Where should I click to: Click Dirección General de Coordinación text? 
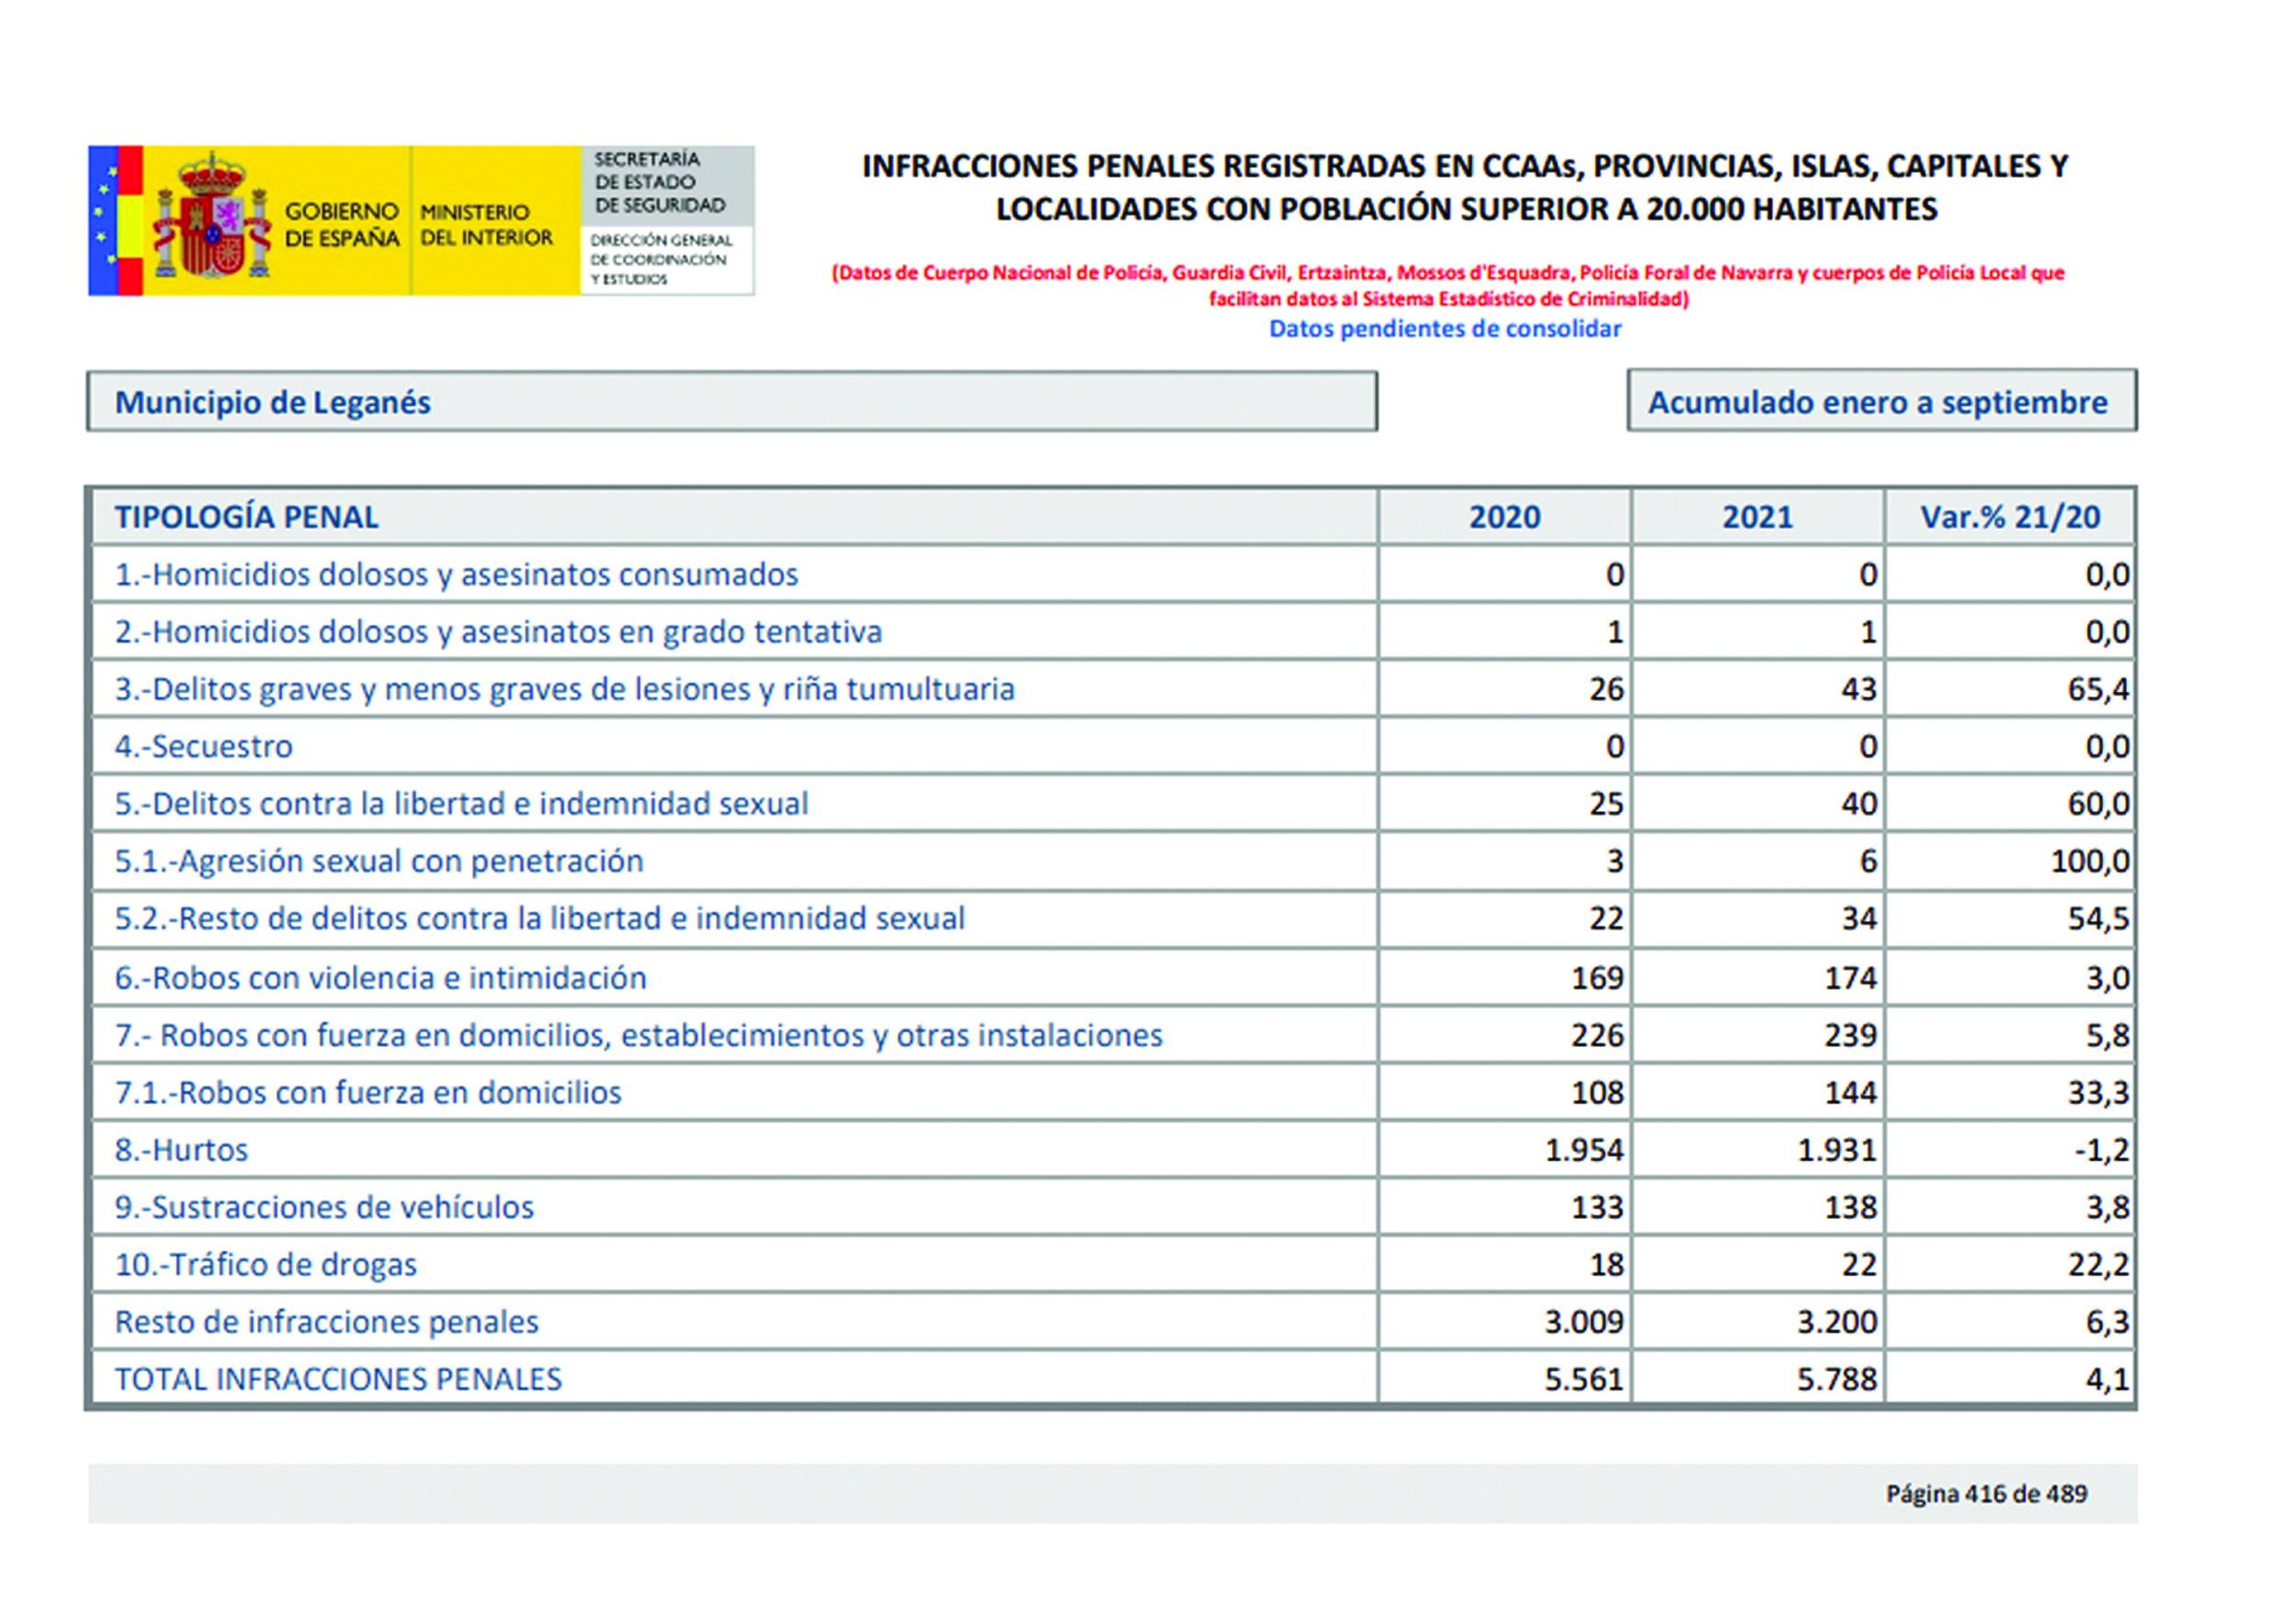point(660,260)
